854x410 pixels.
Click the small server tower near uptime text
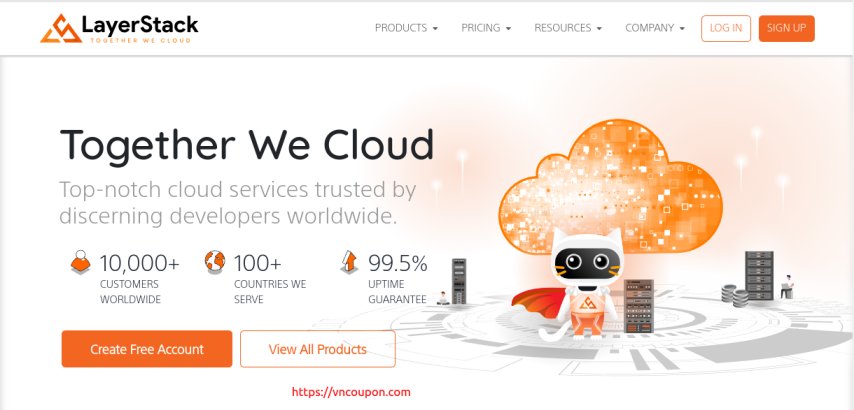pos(459,281)
